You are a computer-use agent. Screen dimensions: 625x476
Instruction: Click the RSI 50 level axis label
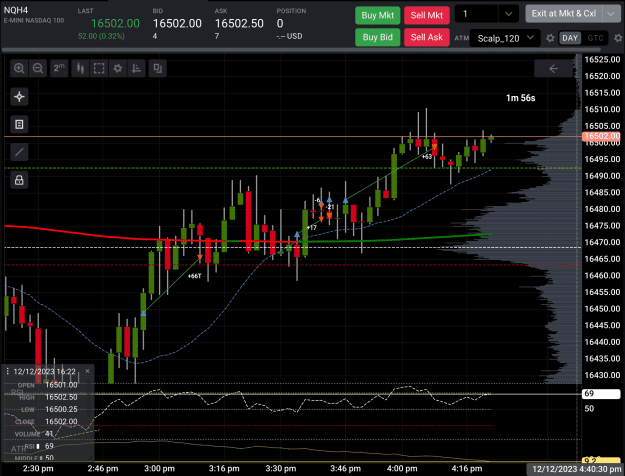(x=589, y=409)
